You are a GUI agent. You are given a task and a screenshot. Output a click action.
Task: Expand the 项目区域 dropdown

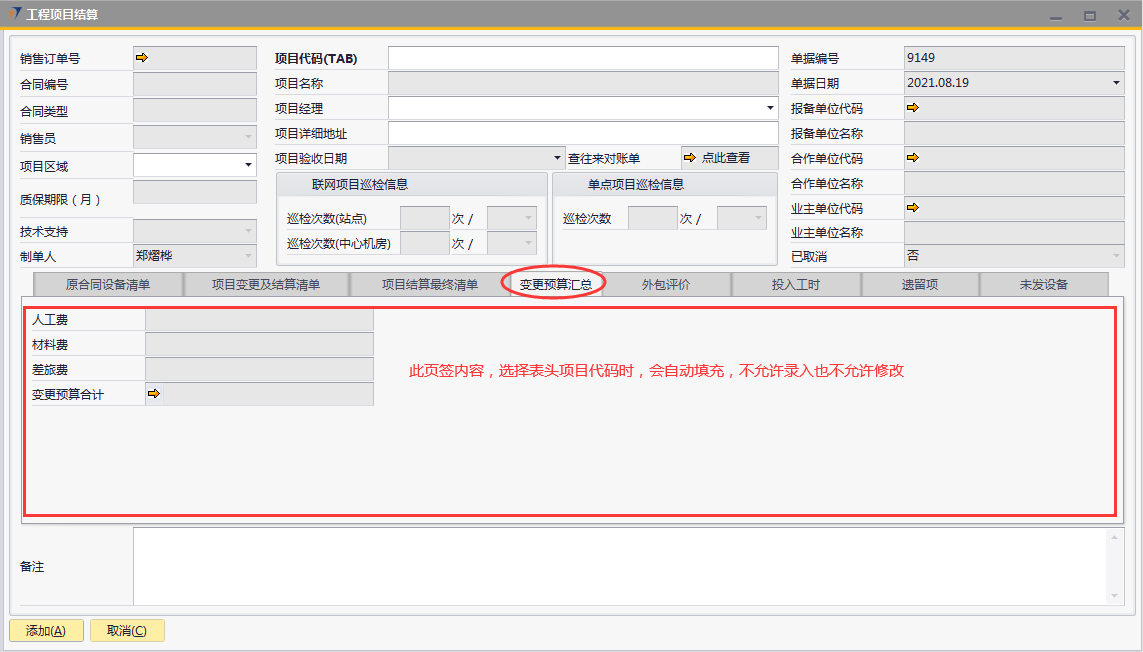point(247,165)
